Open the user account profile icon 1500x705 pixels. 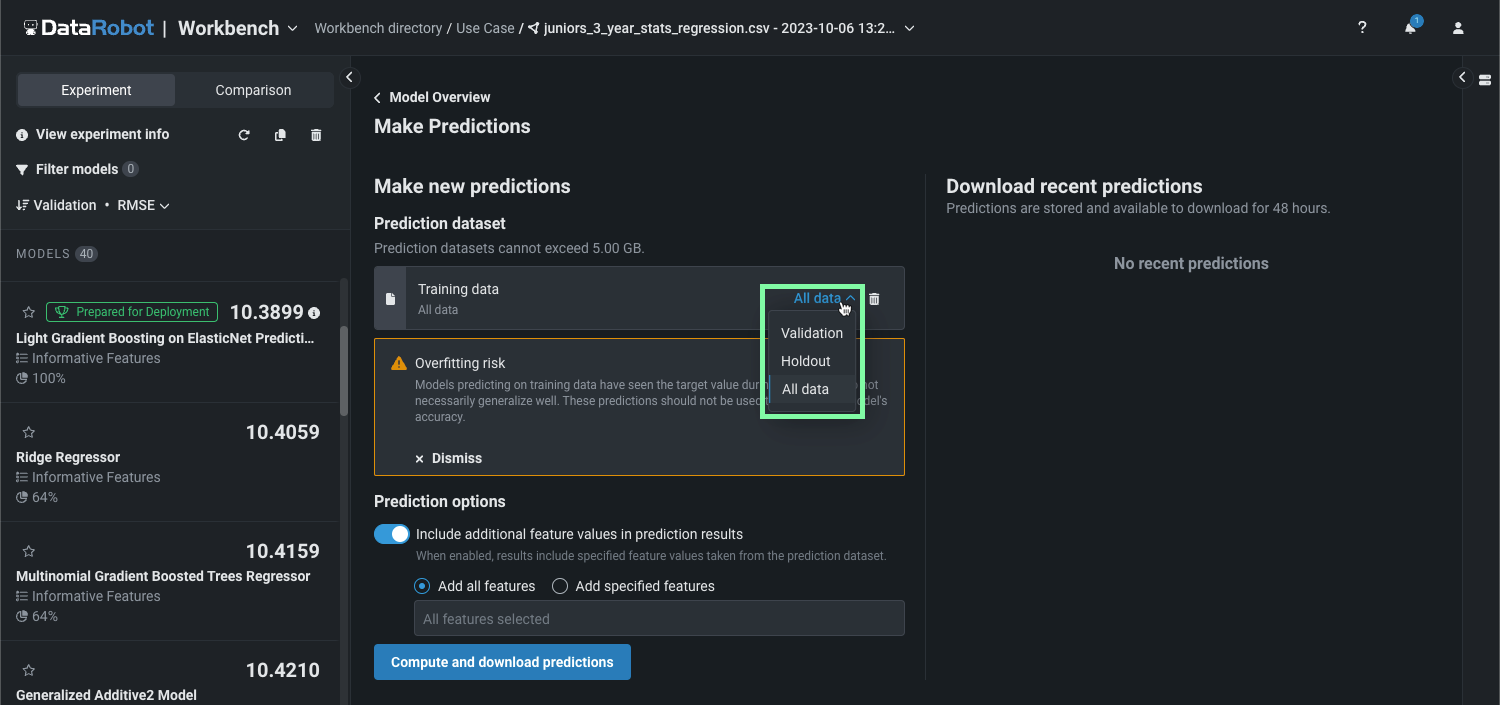pos(1458,28)
